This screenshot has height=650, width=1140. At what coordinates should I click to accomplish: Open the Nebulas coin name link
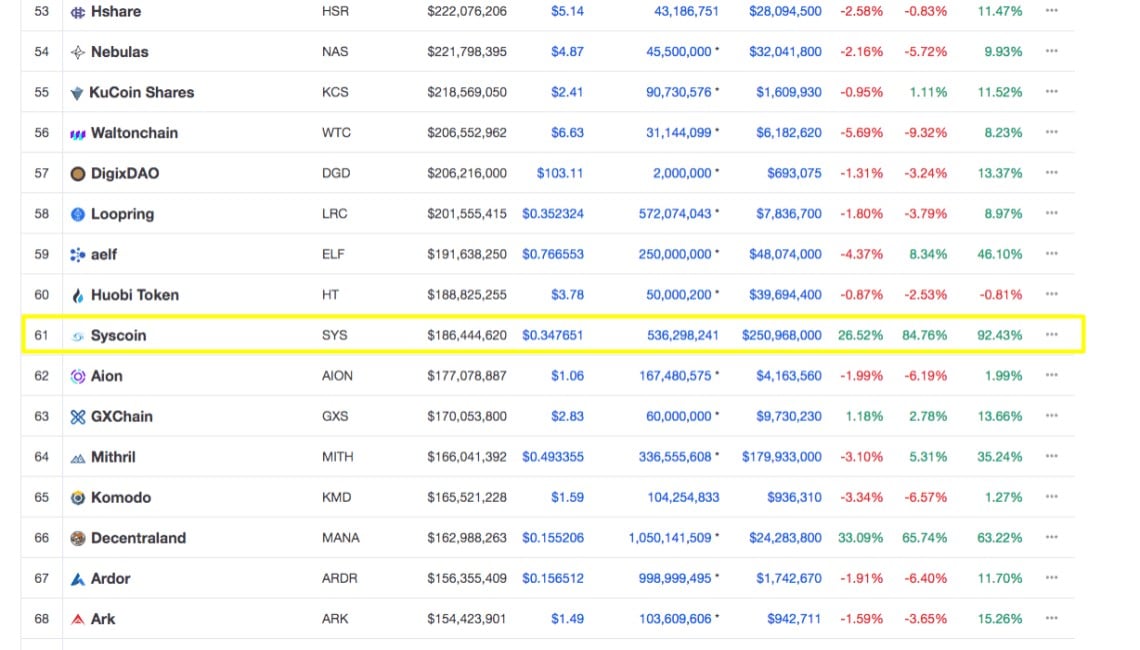(x=119, y=52)
